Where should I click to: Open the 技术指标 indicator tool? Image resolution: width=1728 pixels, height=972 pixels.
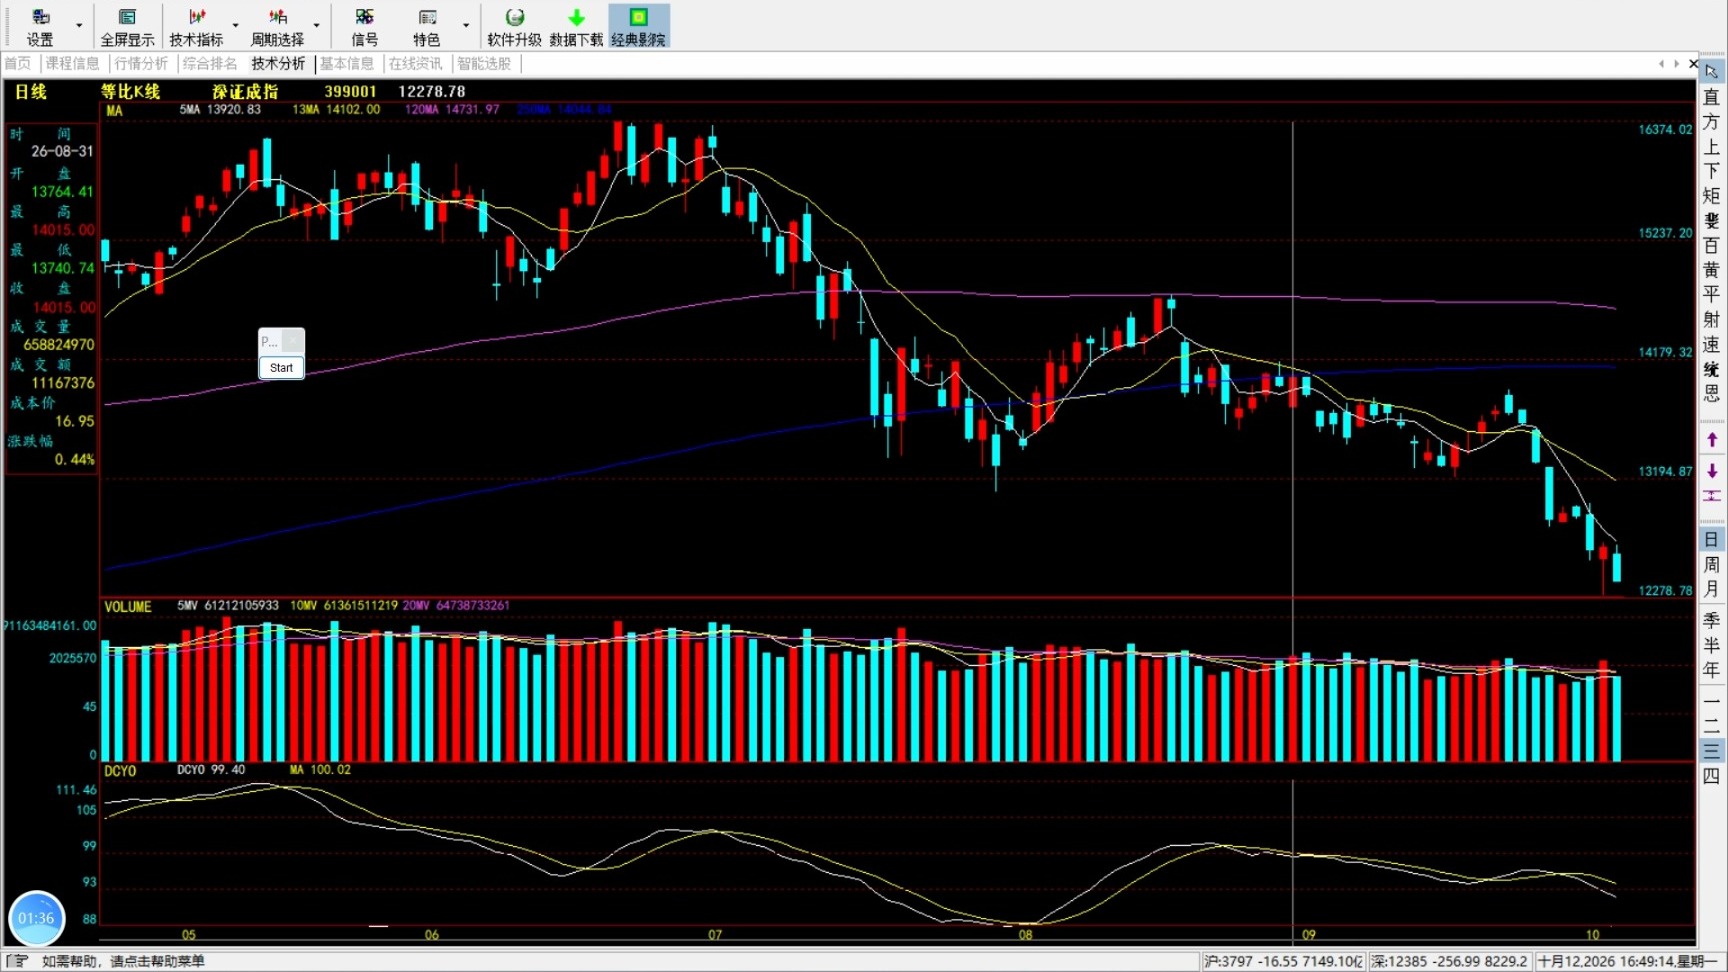coord(196,26)
